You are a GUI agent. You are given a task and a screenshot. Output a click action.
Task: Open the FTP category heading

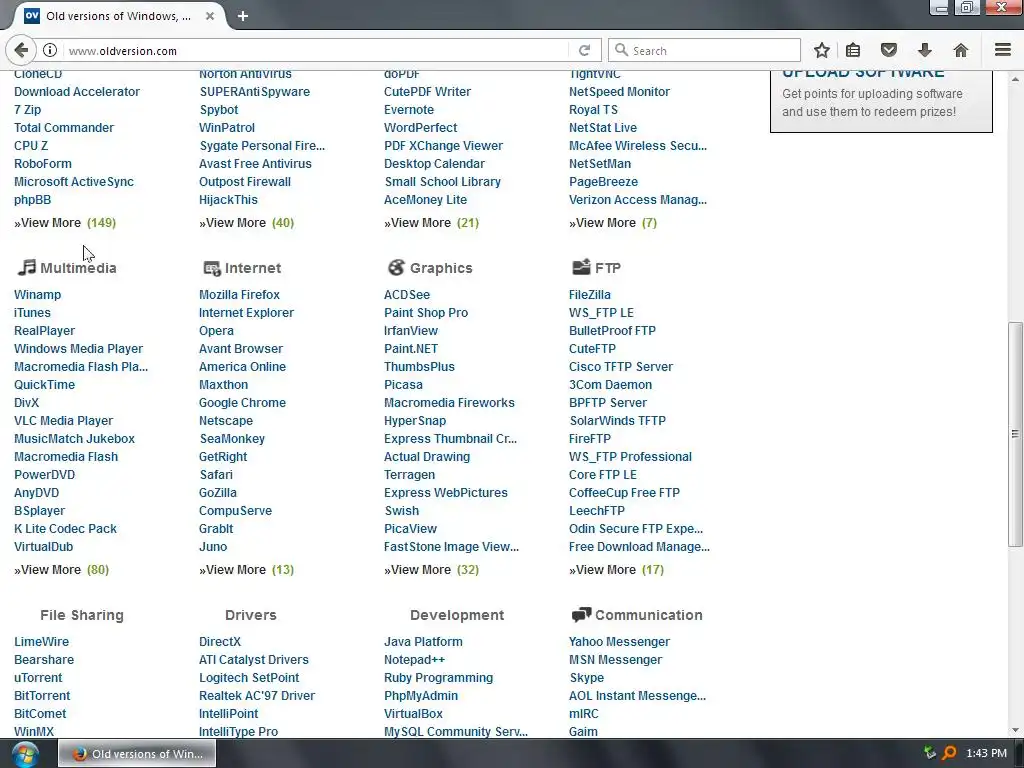point(607,268)
